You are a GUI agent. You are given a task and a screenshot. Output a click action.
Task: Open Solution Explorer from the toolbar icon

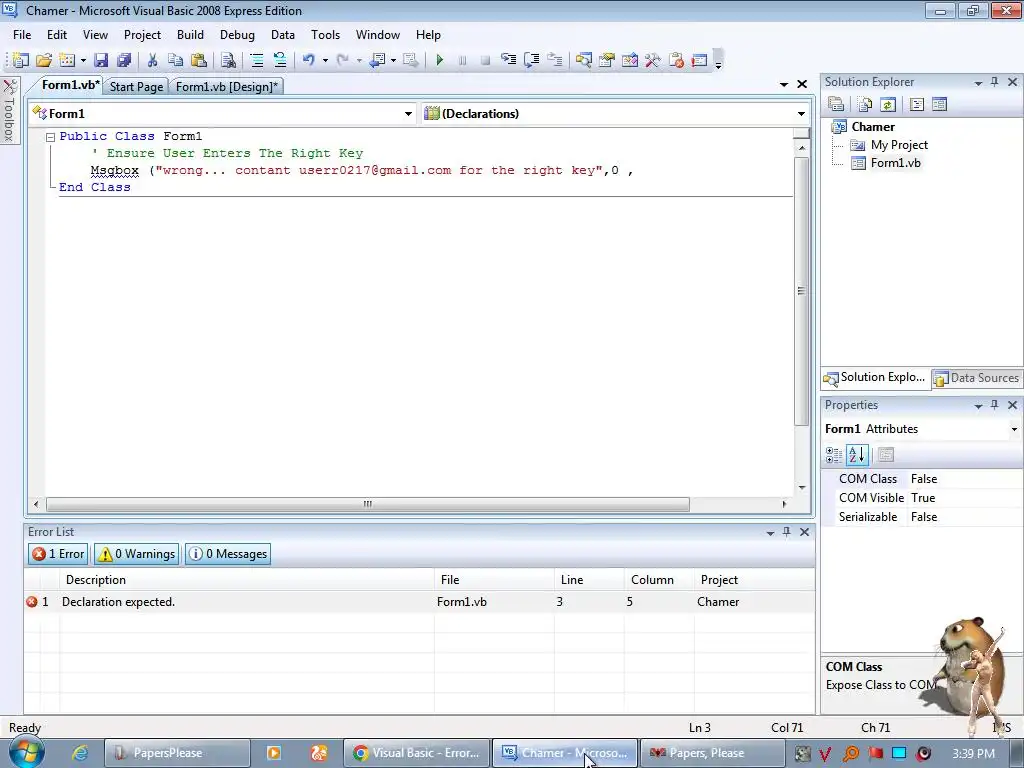pyautogui.click(x=583, y=61)
